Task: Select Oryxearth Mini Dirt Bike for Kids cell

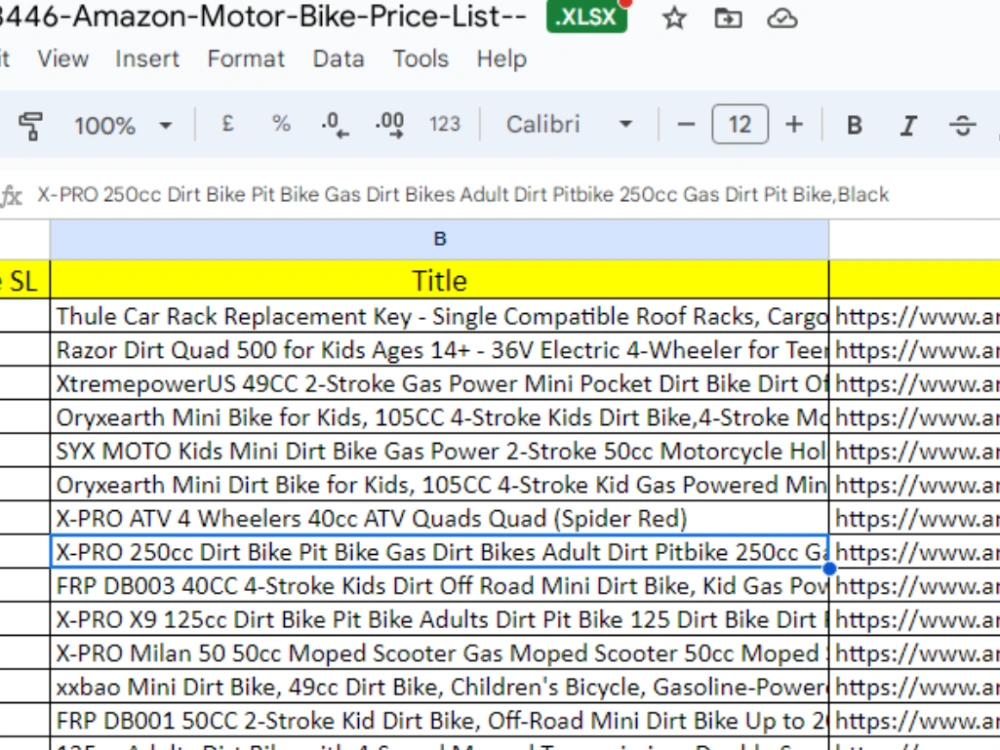Action: click(439, 485)
